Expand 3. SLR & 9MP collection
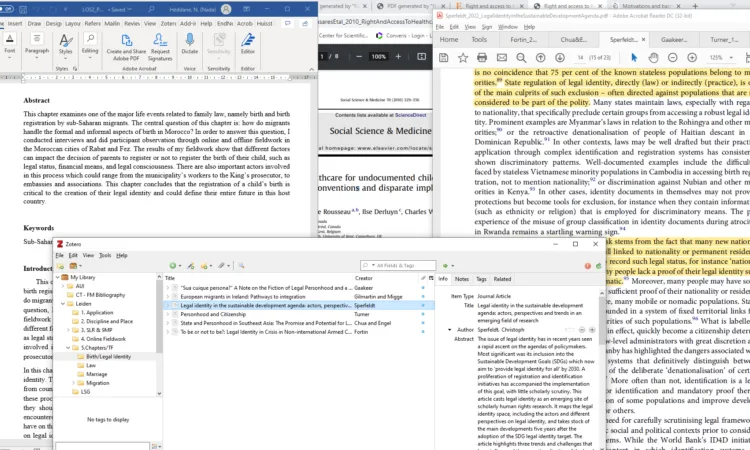 tap(68, 330)
